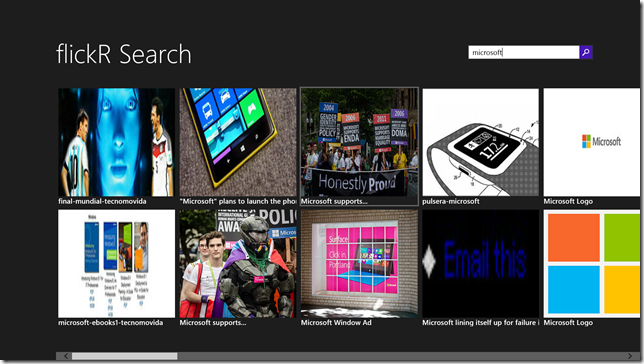Click the microsoft search text field
644x364 pixels.
(x=524, y=52)
